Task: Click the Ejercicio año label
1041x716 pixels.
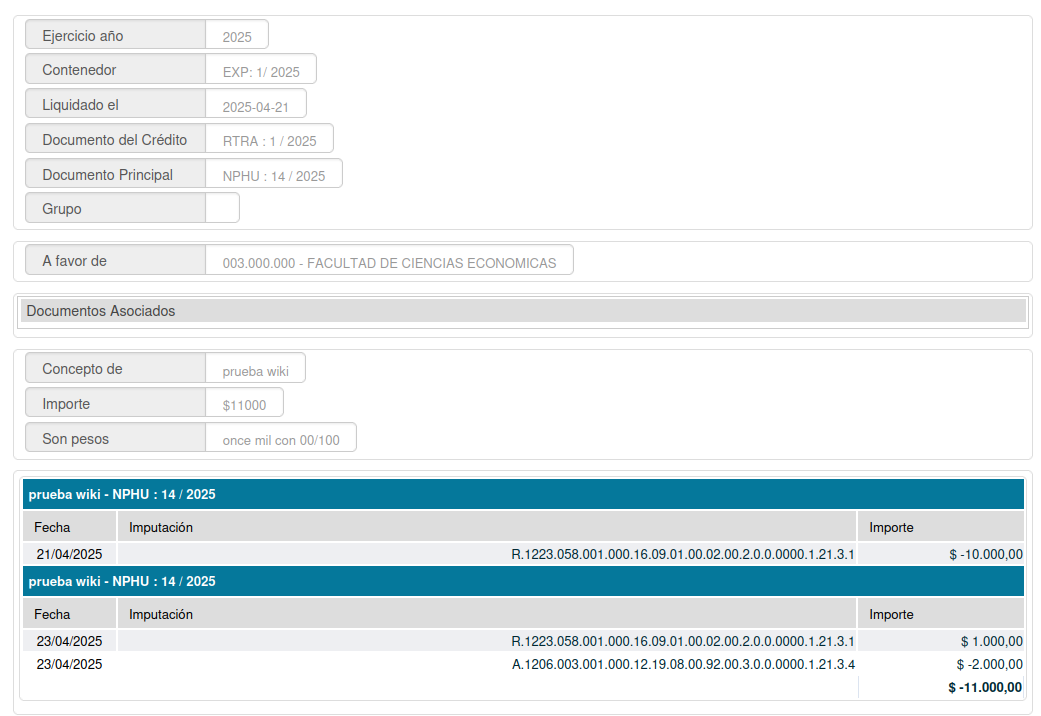Action: tap(83, 36)
